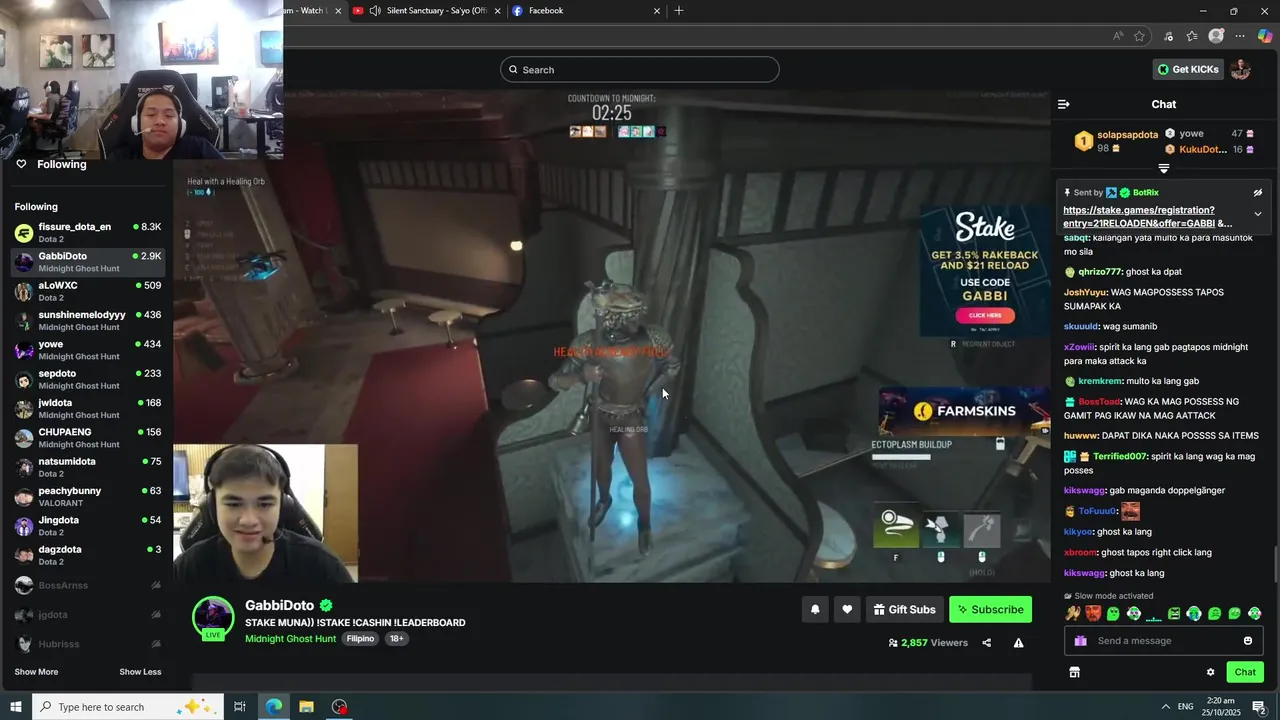Unfollow GabbiDoto with the heart button
This screenshot has height=720, width=1280.
pyautogui.click(x=847, y=609)
